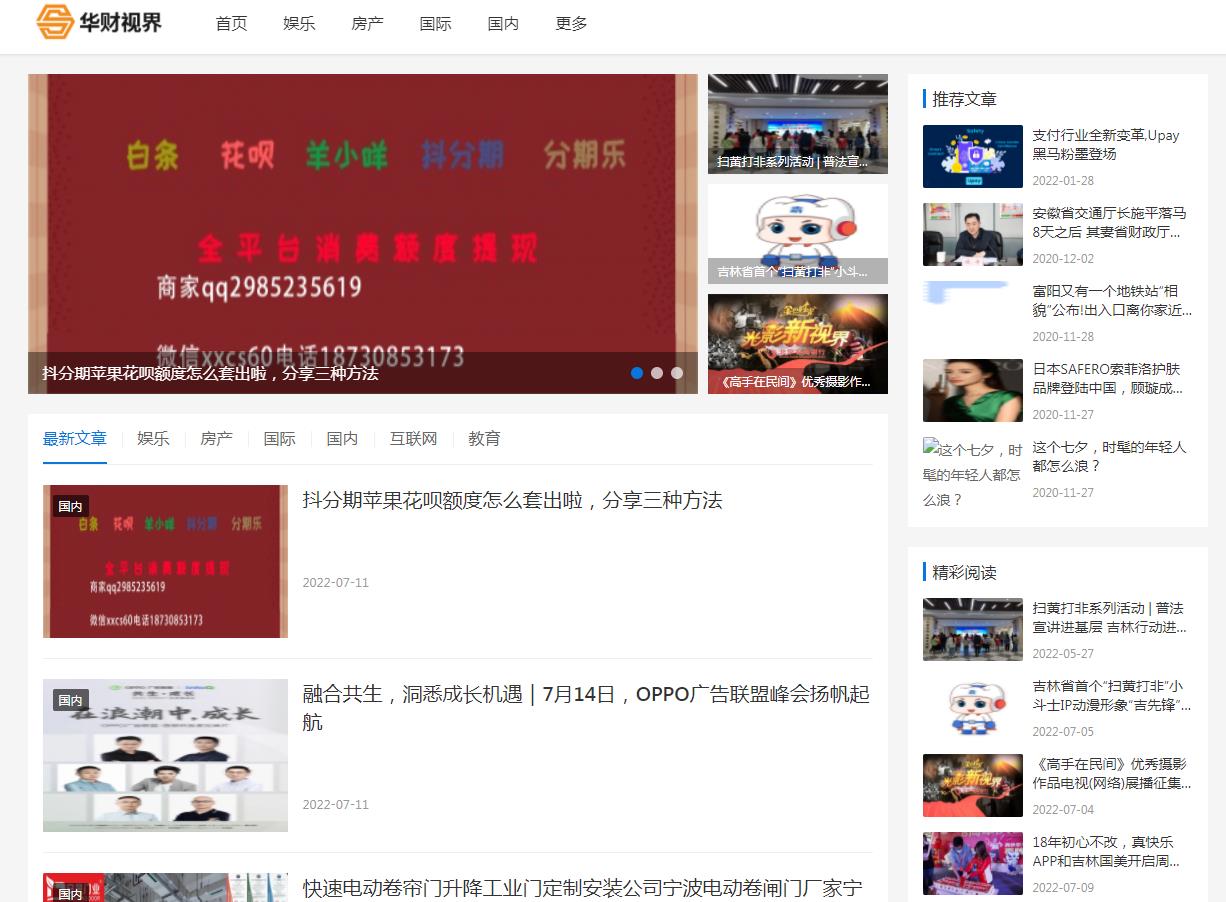1226x902 pixels.
Task: Open the 扫黄打非系列活动 thumbnail beside the carousel
Action: [798, 124]
